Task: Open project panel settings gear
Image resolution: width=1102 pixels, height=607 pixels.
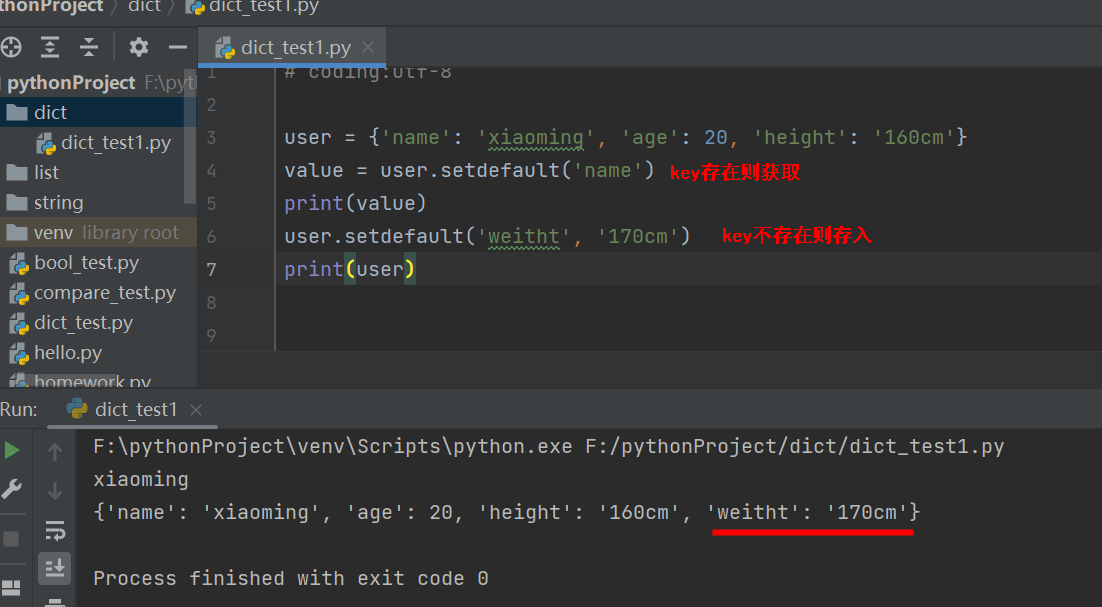Action: [x=139, y=47]
